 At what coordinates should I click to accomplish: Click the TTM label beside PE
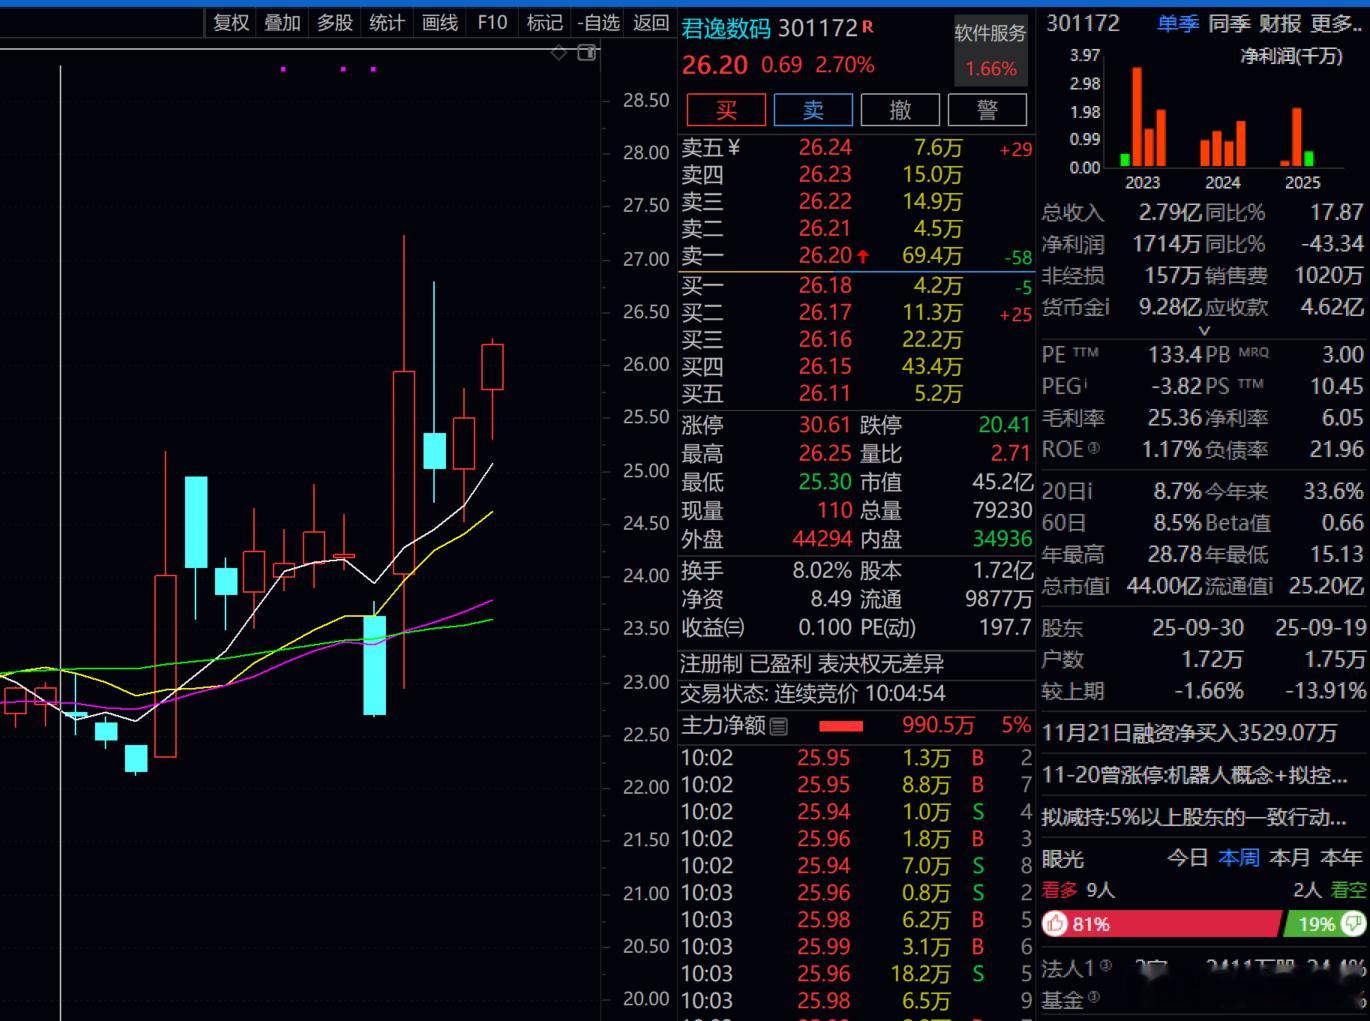(1085, 352)
